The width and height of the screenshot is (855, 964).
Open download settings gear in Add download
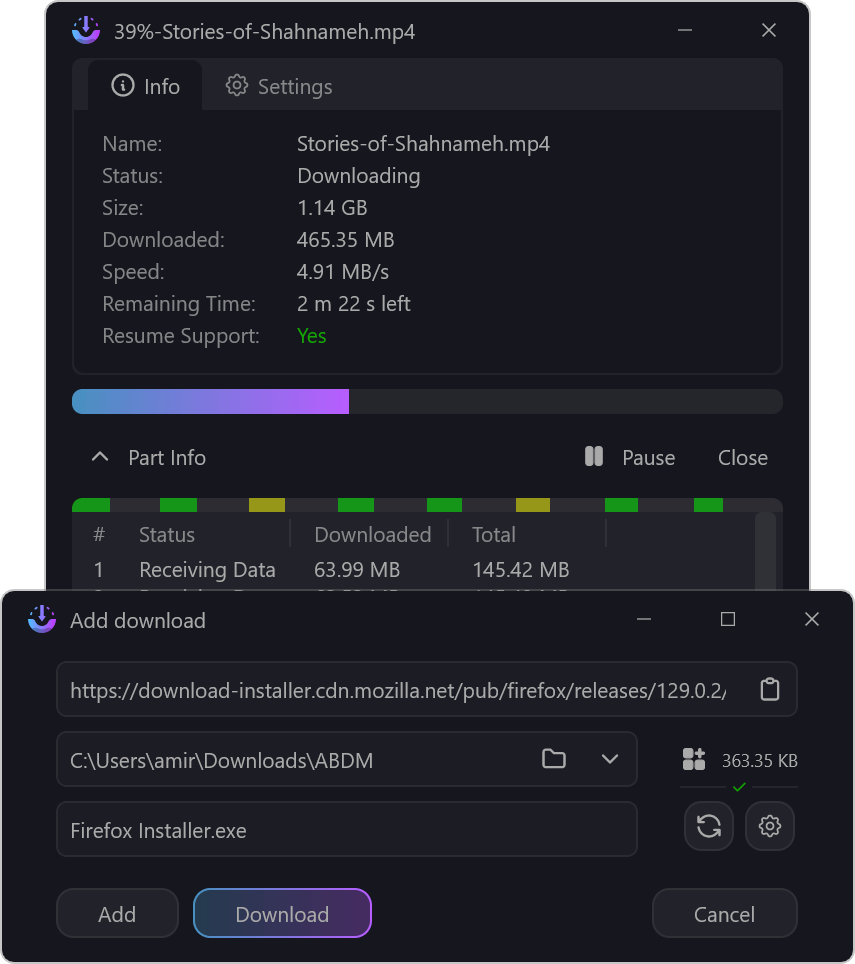pos(770,826)
